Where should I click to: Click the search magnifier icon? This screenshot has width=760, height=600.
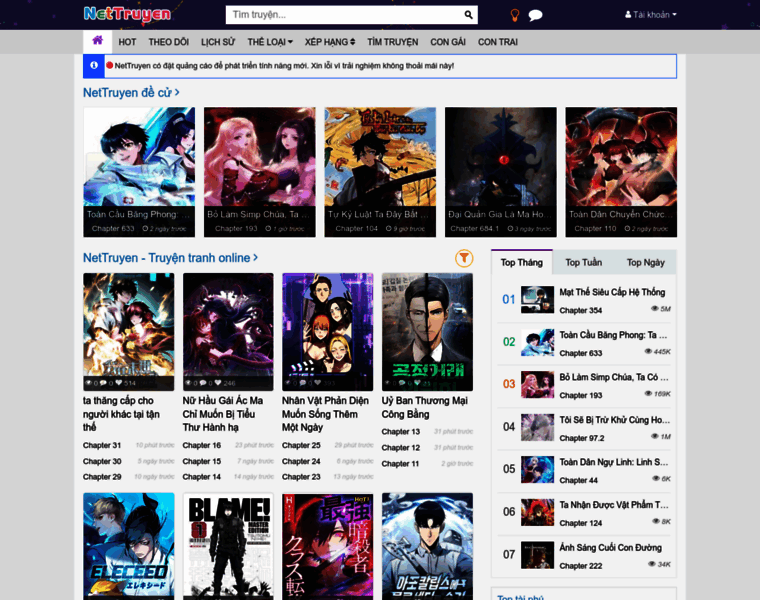[468, 15]
